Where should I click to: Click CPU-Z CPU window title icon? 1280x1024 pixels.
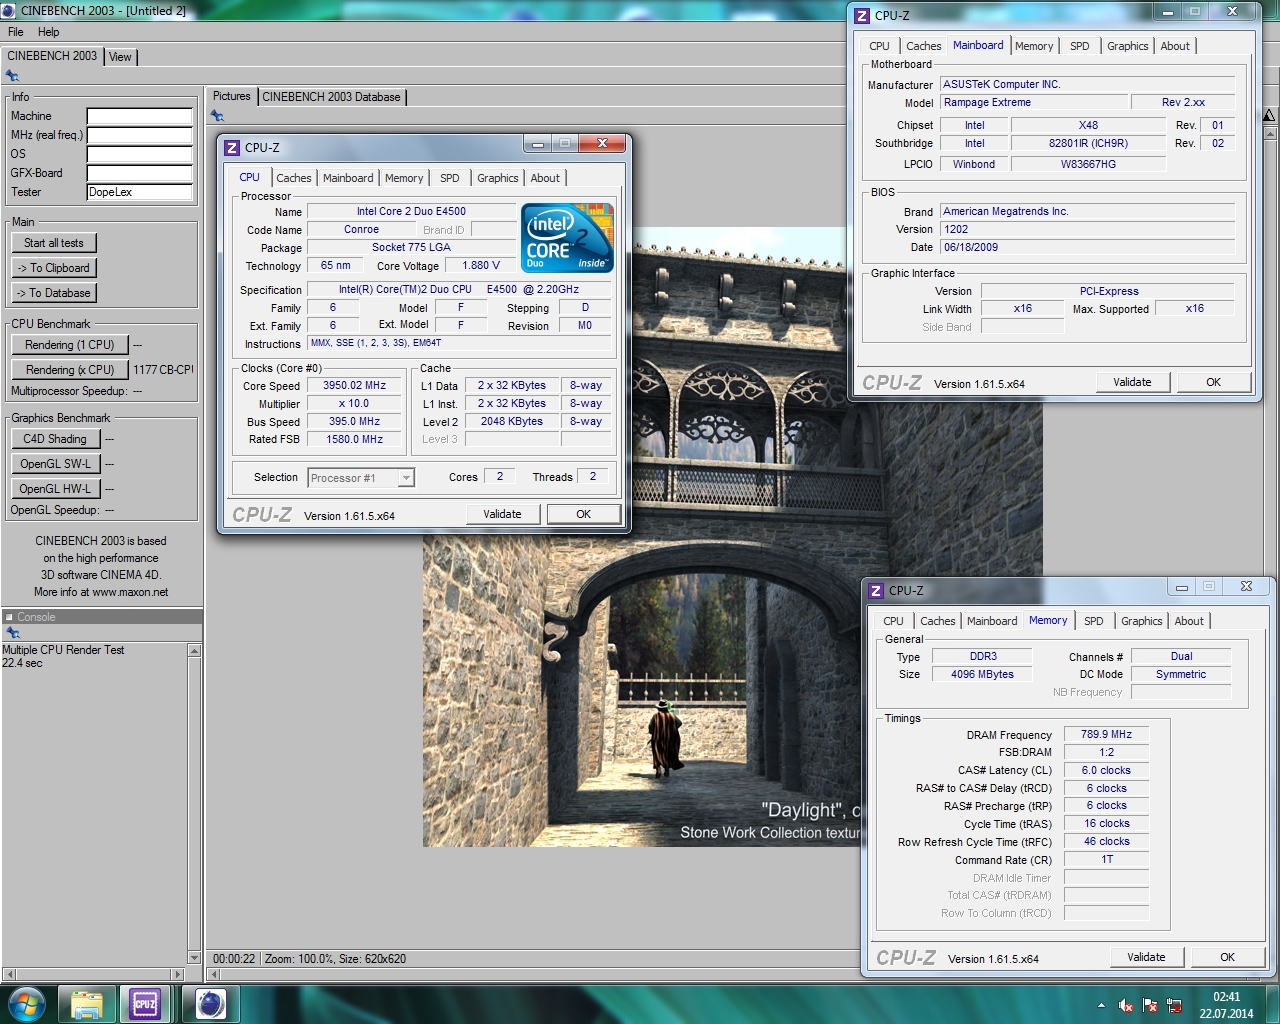(x=232, y=147)
